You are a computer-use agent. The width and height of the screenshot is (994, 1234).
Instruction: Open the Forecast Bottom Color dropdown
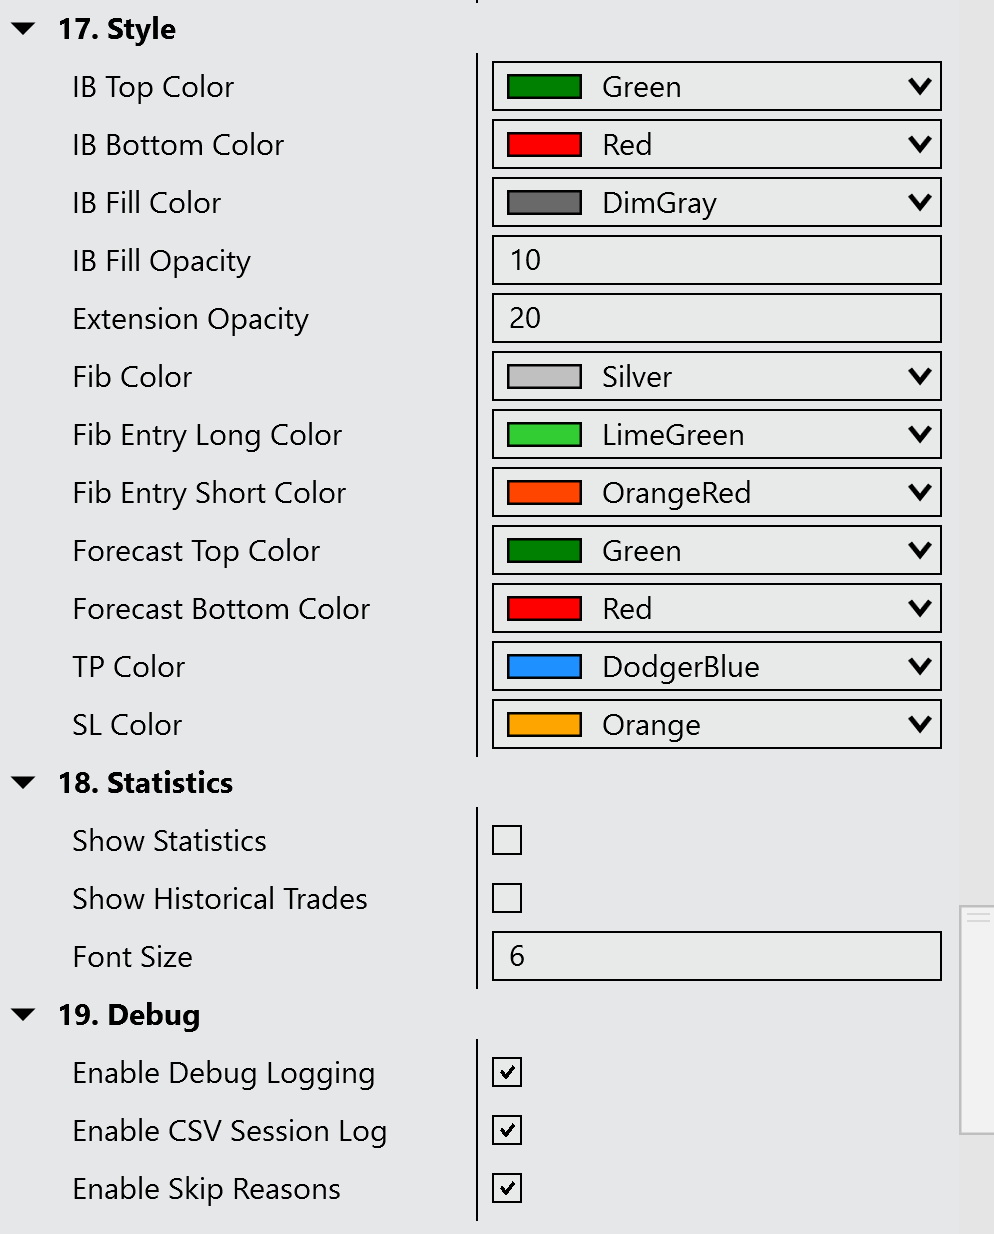point(716,609)
